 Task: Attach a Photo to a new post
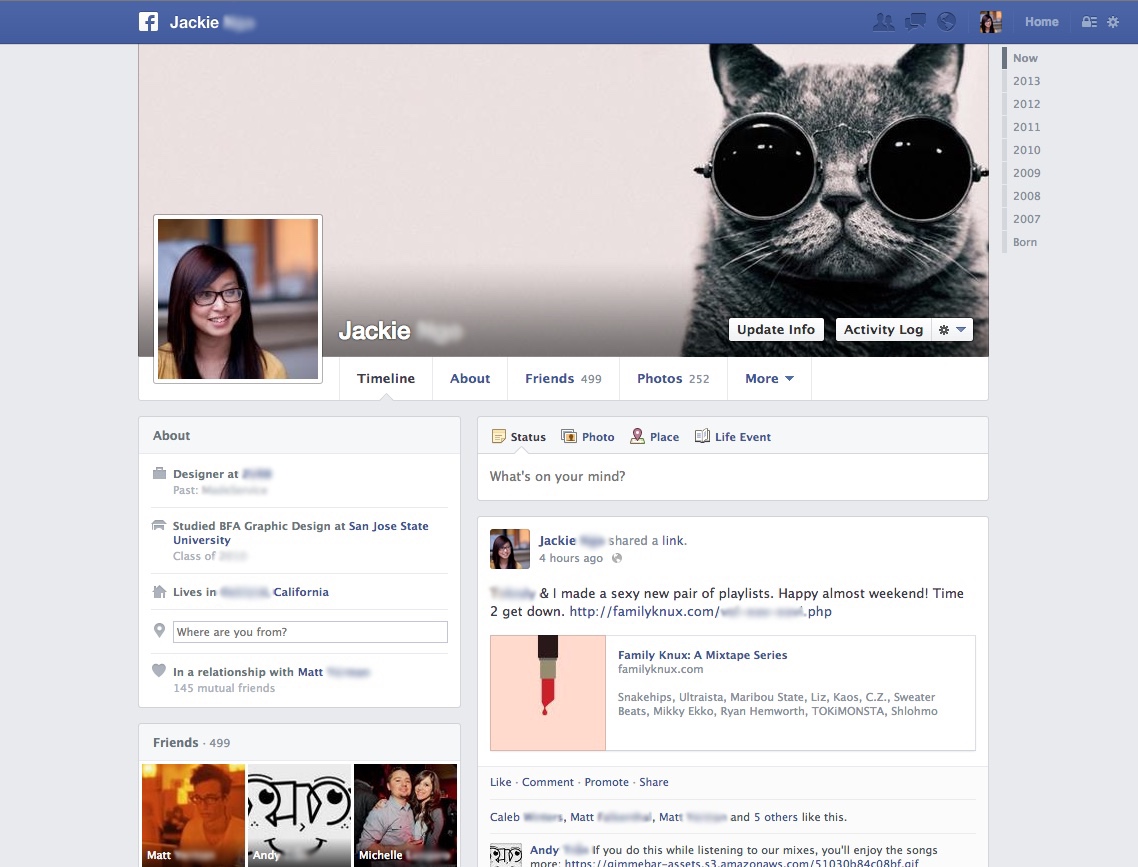click(588, 436)
